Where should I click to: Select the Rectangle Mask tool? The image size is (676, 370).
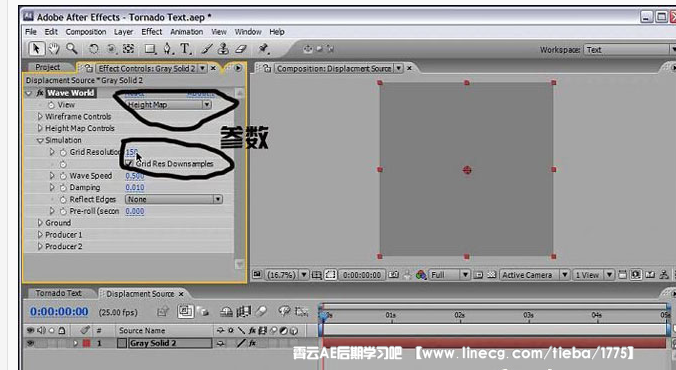pyautogui.click(x=150, y=49)
